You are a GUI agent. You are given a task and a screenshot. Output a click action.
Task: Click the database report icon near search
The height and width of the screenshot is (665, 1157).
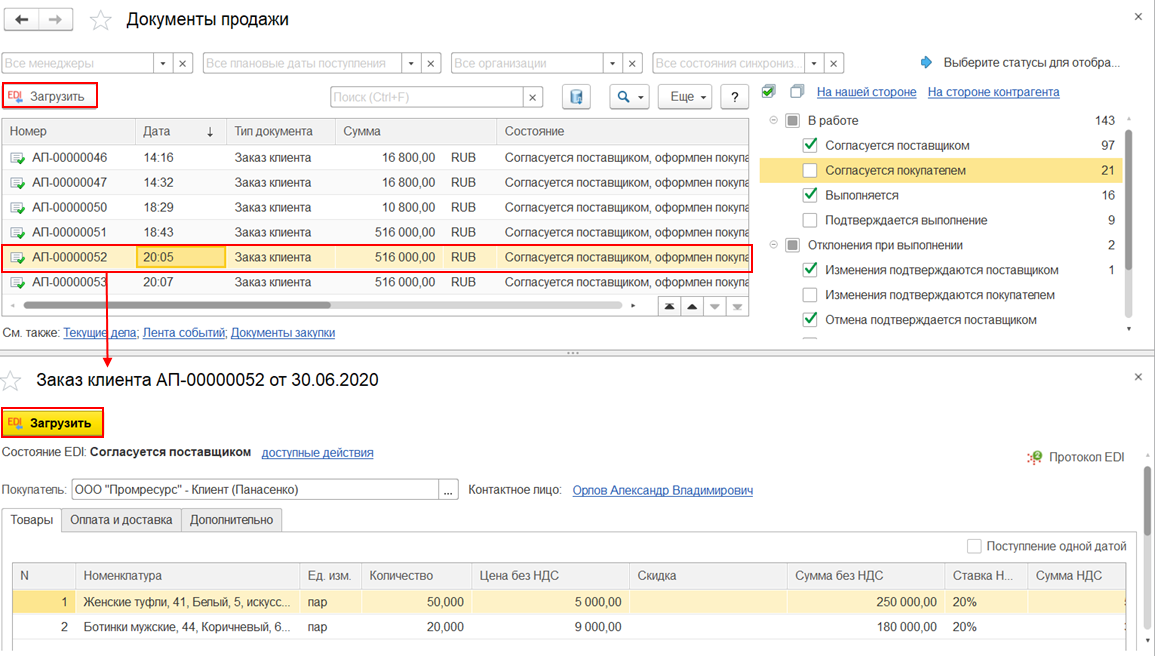click(x=576, y=97)
